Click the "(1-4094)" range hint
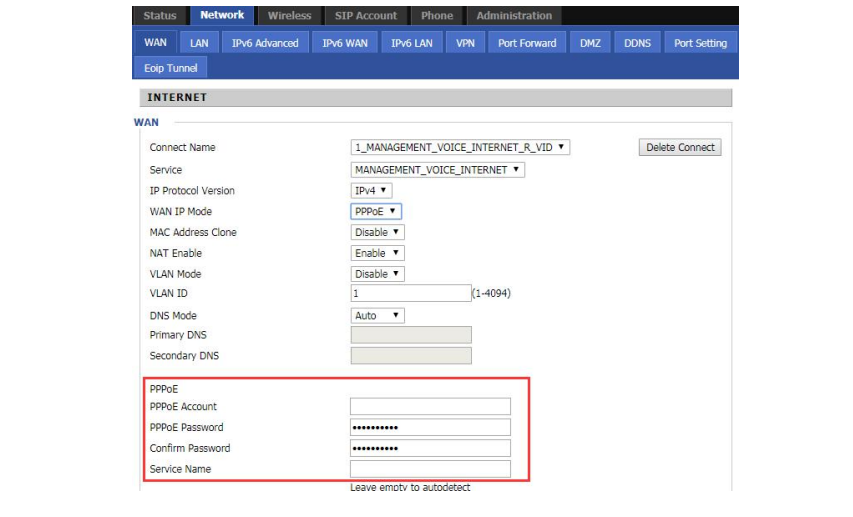This screenshot has height=517, width=853. pyautogui.click(x=491, y=293)
